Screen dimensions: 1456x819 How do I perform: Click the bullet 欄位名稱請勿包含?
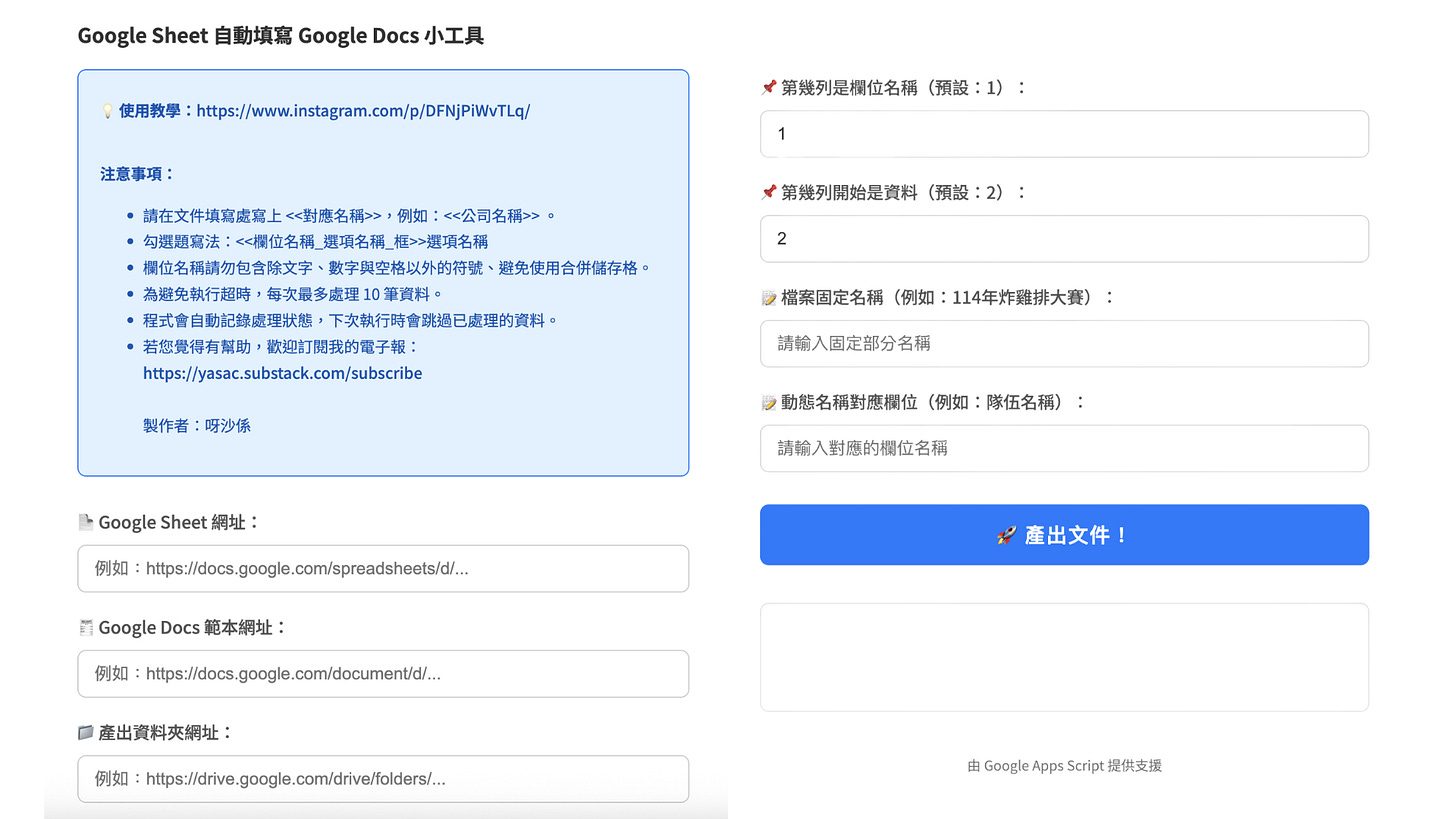pos(397,268)
